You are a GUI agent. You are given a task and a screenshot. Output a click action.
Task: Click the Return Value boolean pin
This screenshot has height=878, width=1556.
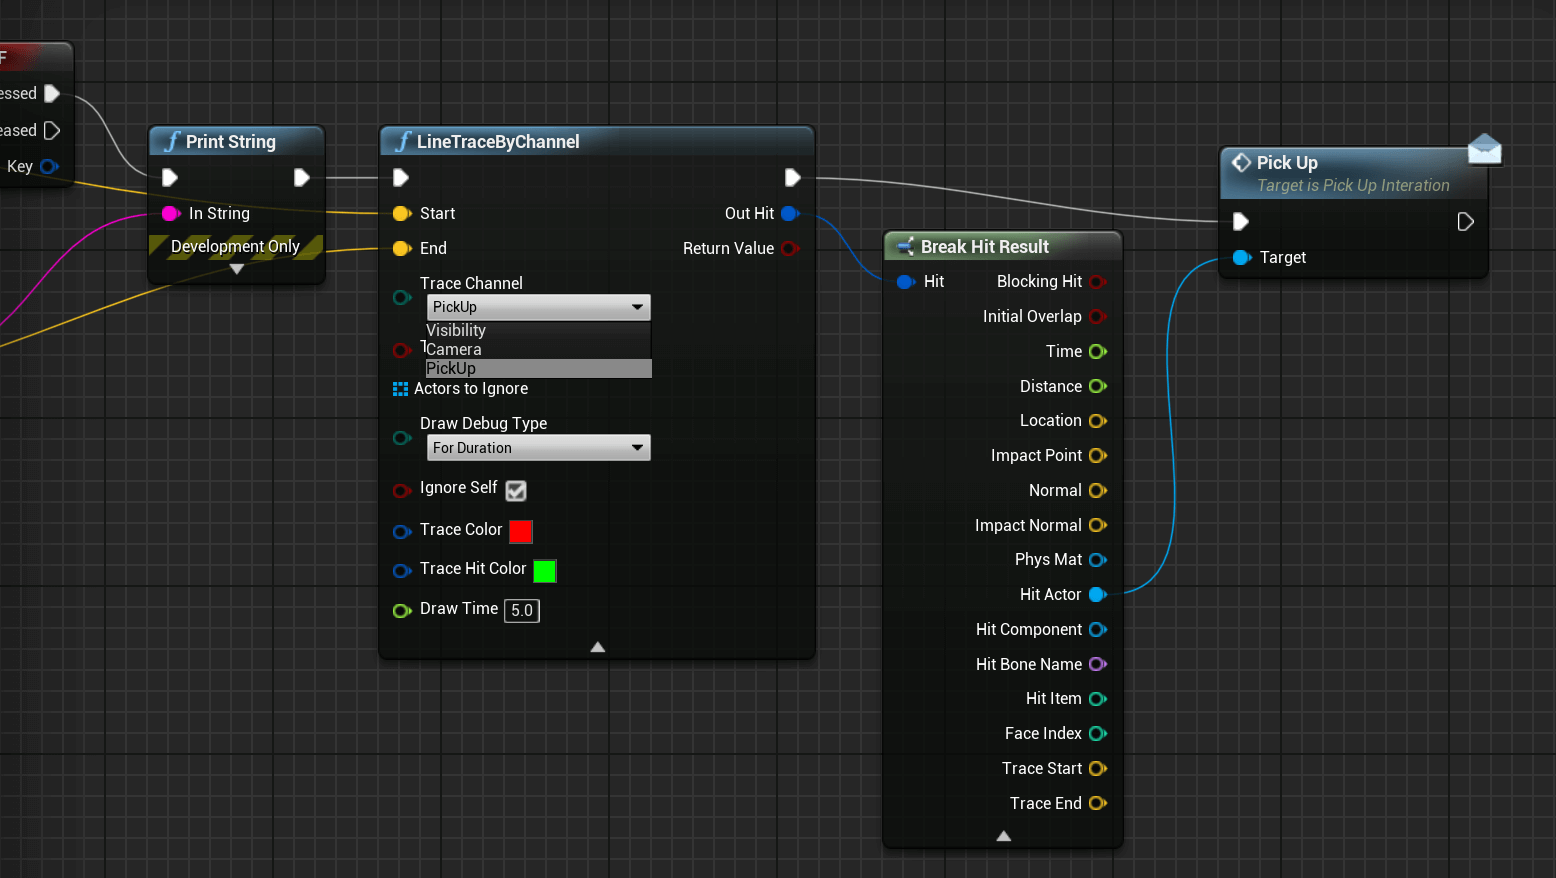click(790, 248)
